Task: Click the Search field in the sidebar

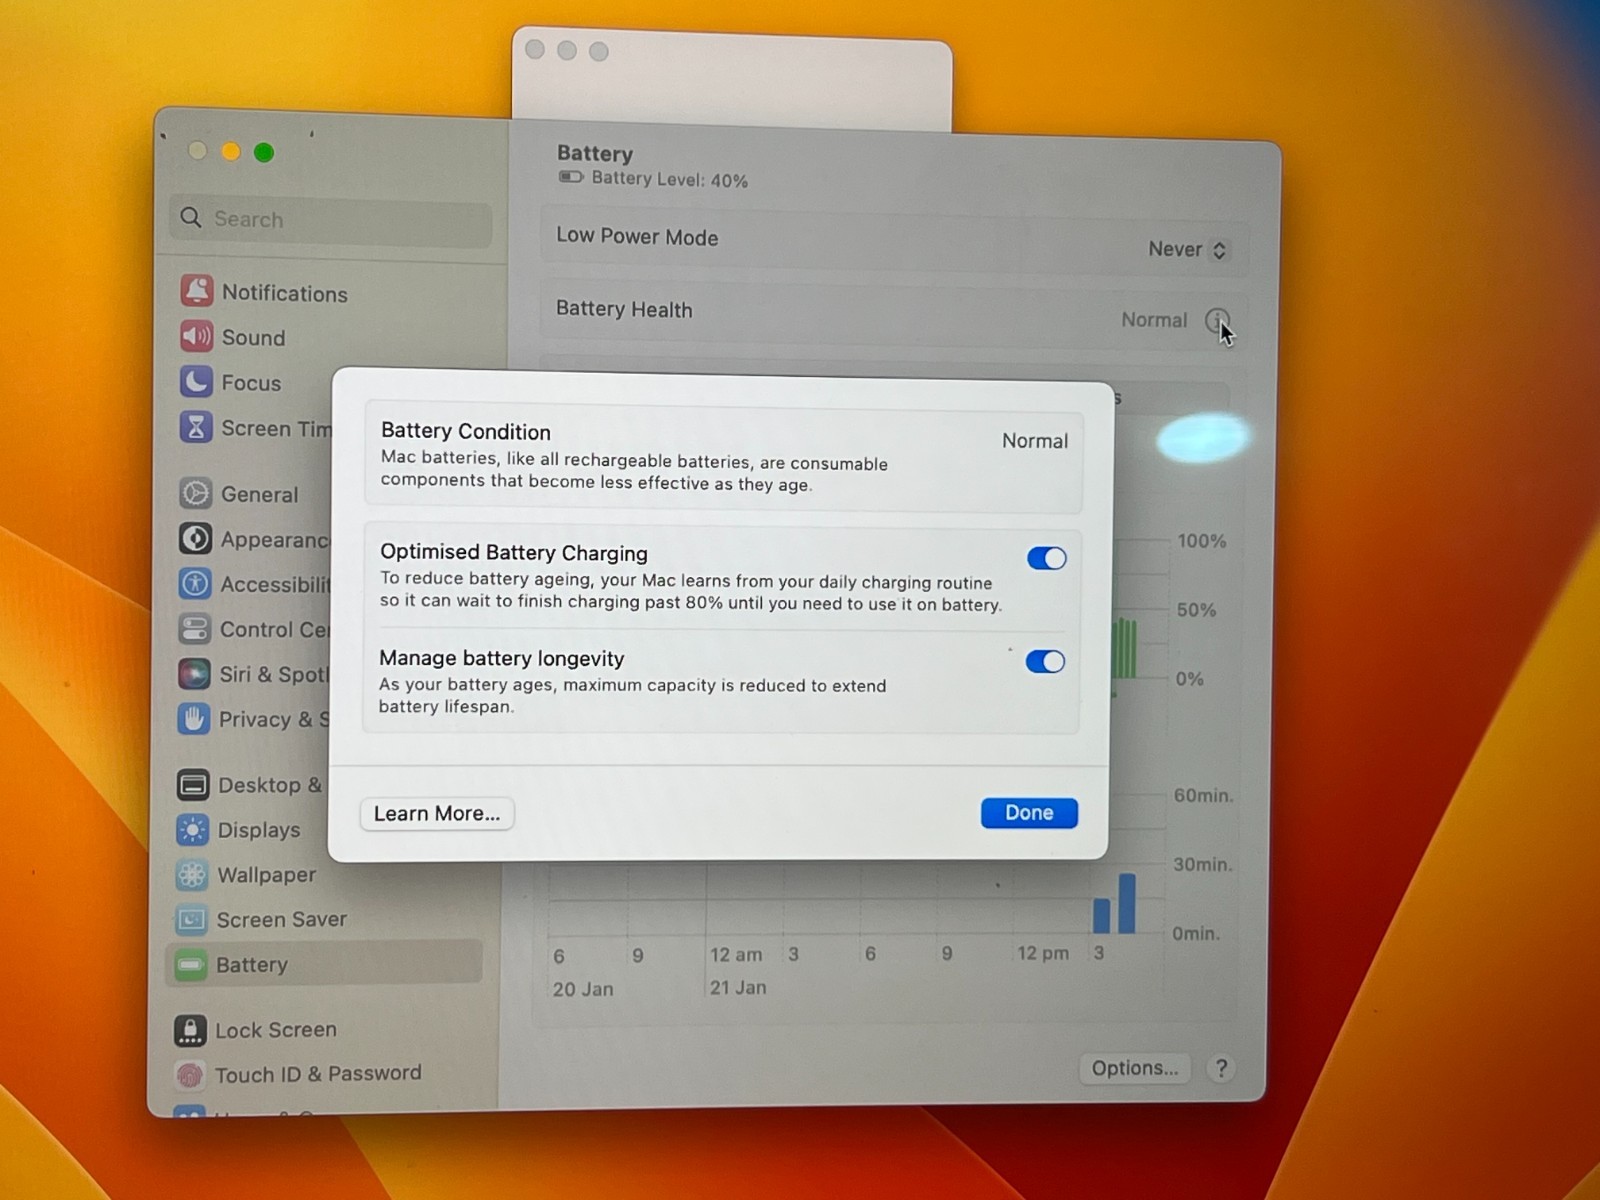Action: (331, 219)
